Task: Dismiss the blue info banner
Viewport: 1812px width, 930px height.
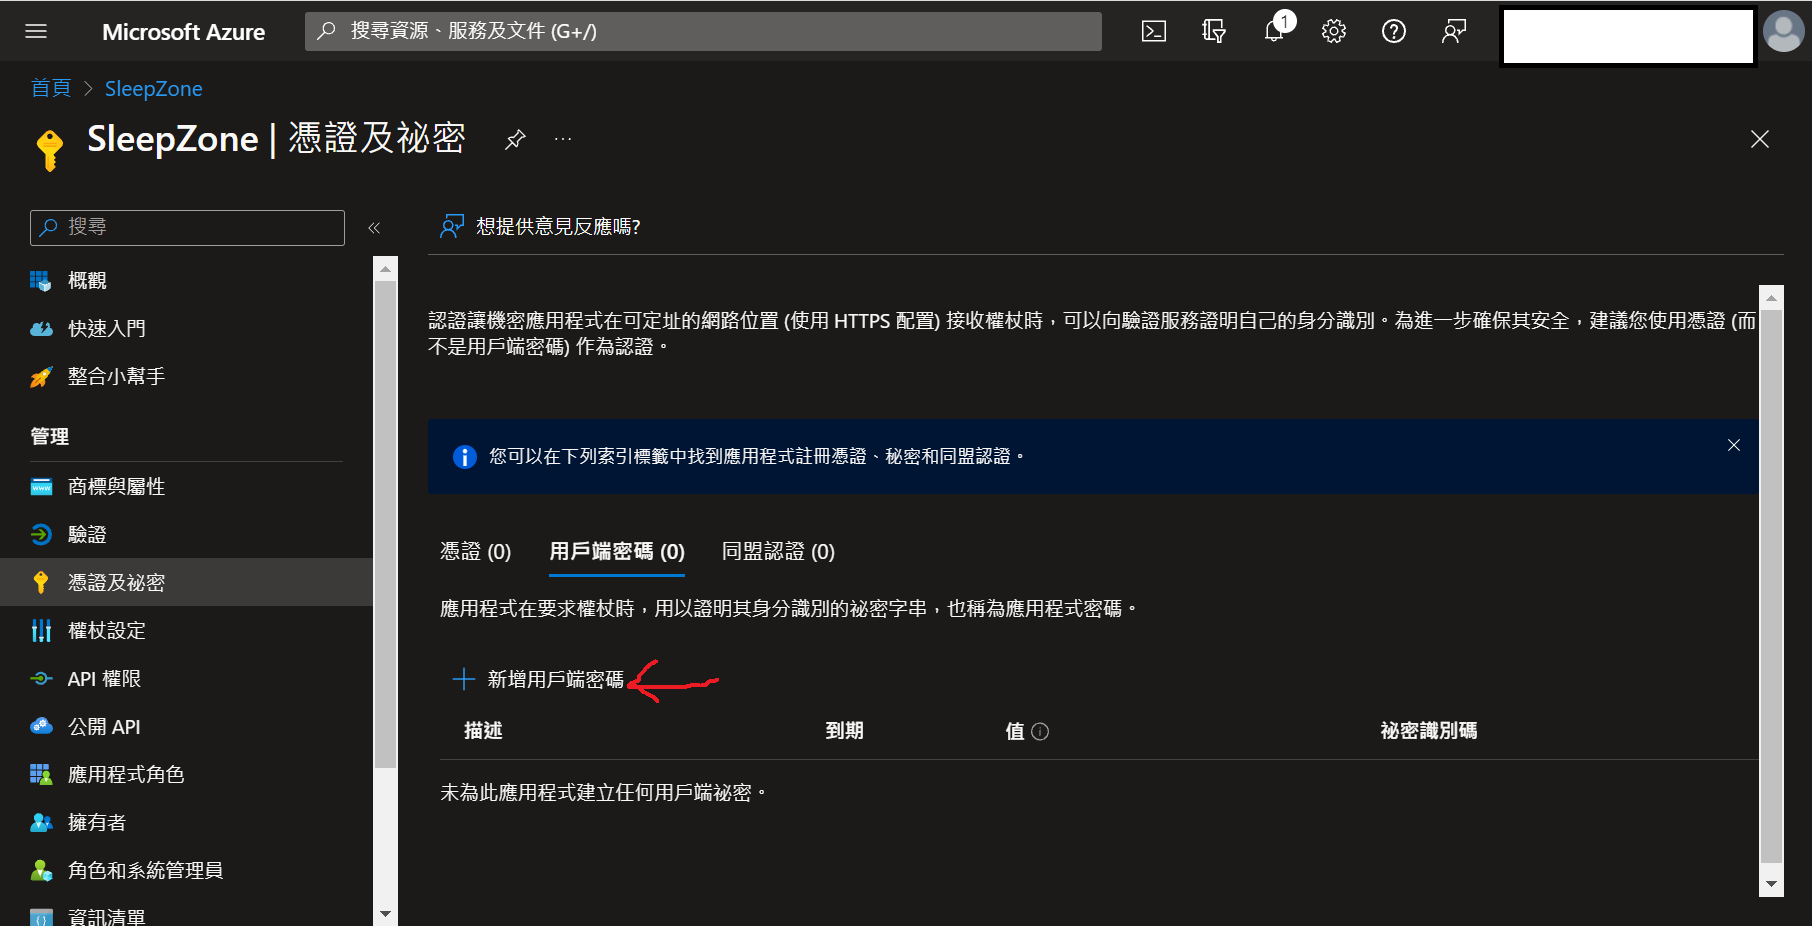Action: (1734, 445)
